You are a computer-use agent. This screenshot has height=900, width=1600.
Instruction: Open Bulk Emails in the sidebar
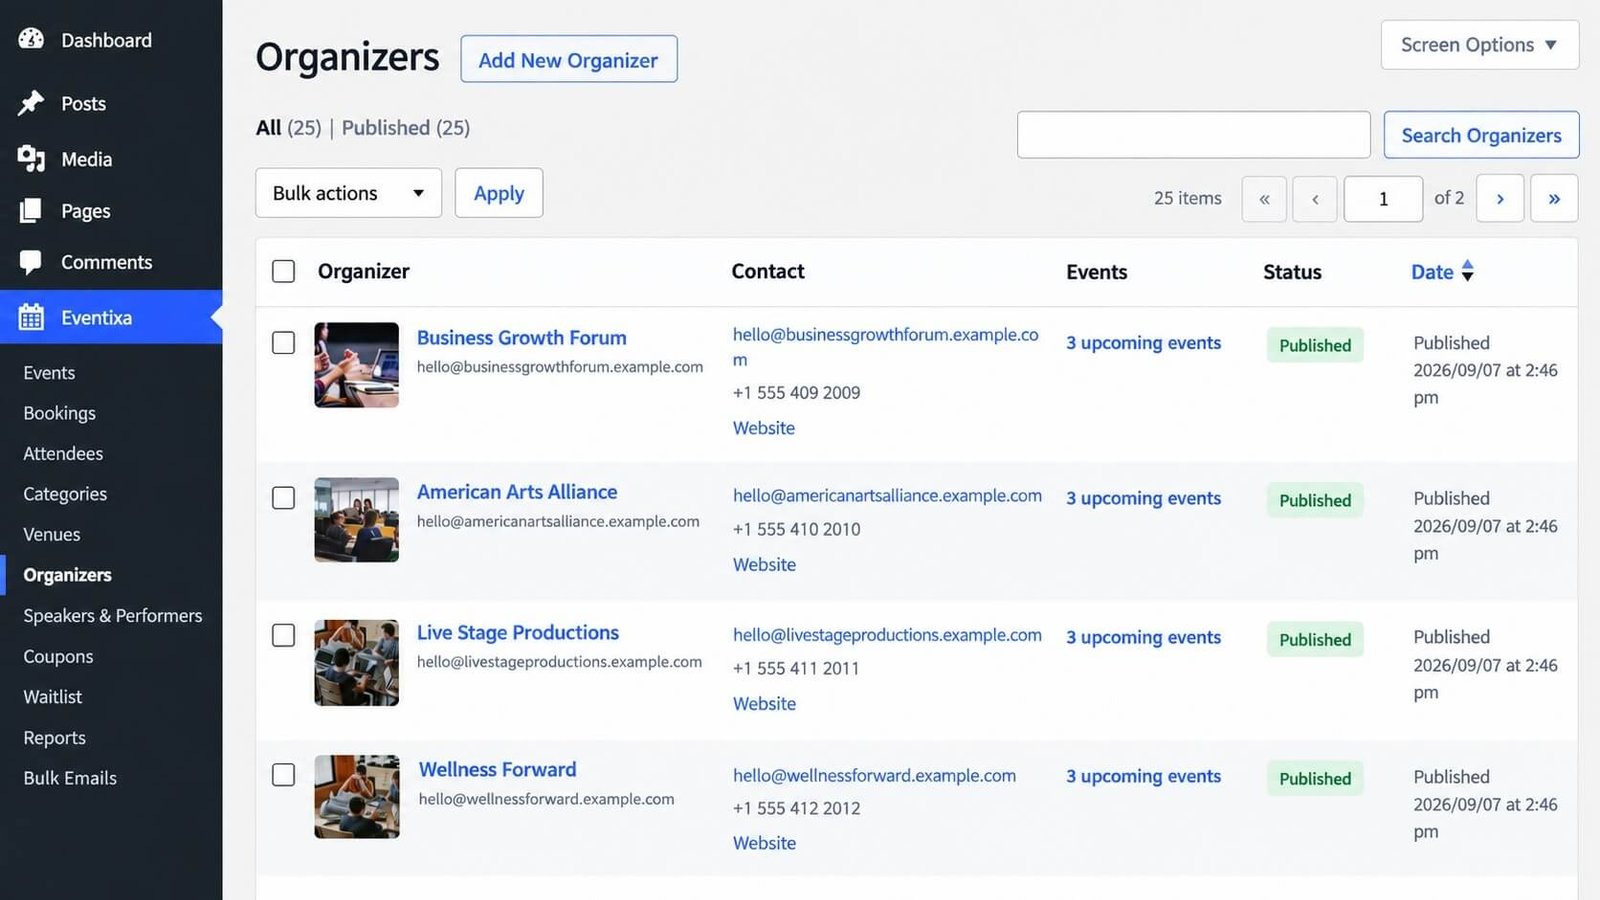[70, 778]
